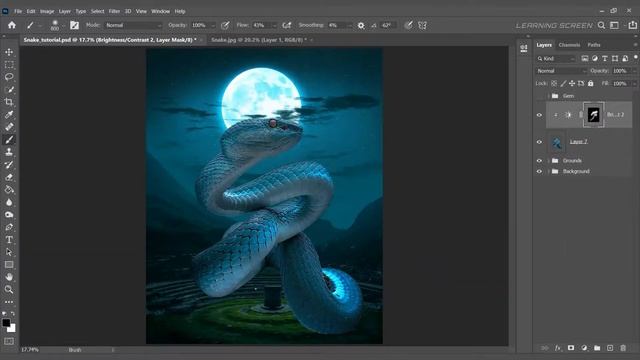Screen dimensions: 640x360
Task: Hide the Background group
Action: [x=539, y=171]
